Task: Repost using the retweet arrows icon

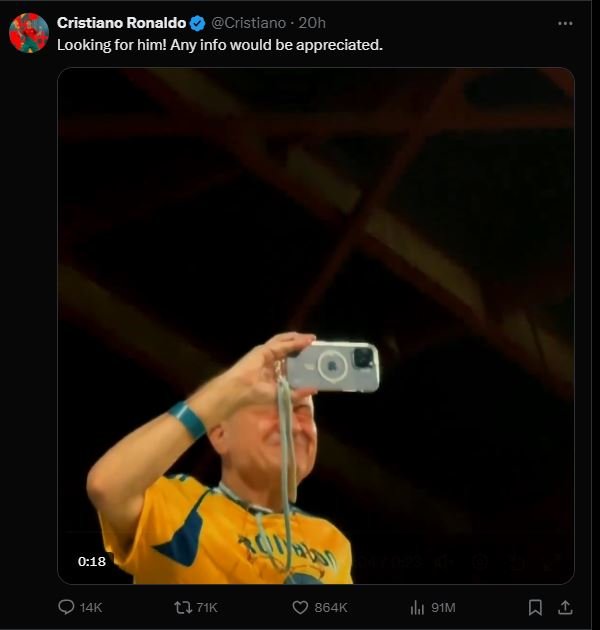Action: coord(183,607)
